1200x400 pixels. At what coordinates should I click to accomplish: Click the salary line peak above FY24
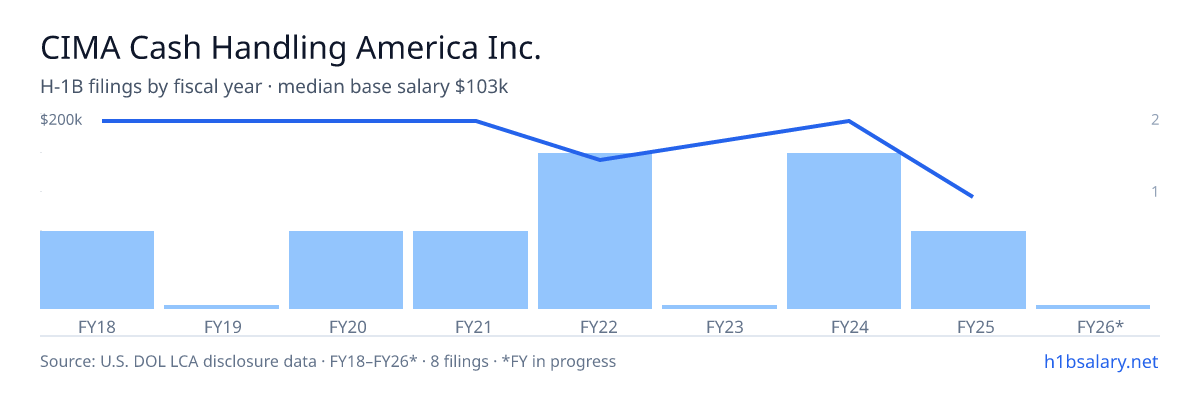[x=849, y=121]
